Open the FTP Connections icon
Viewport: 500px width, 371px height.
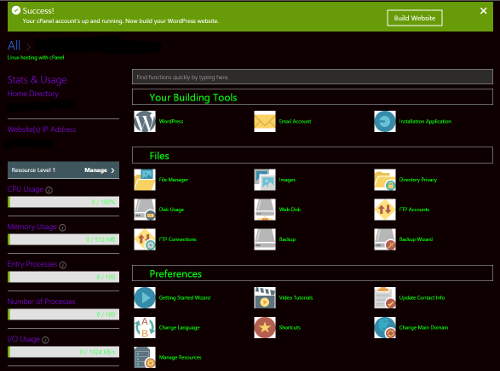point(145,239)
